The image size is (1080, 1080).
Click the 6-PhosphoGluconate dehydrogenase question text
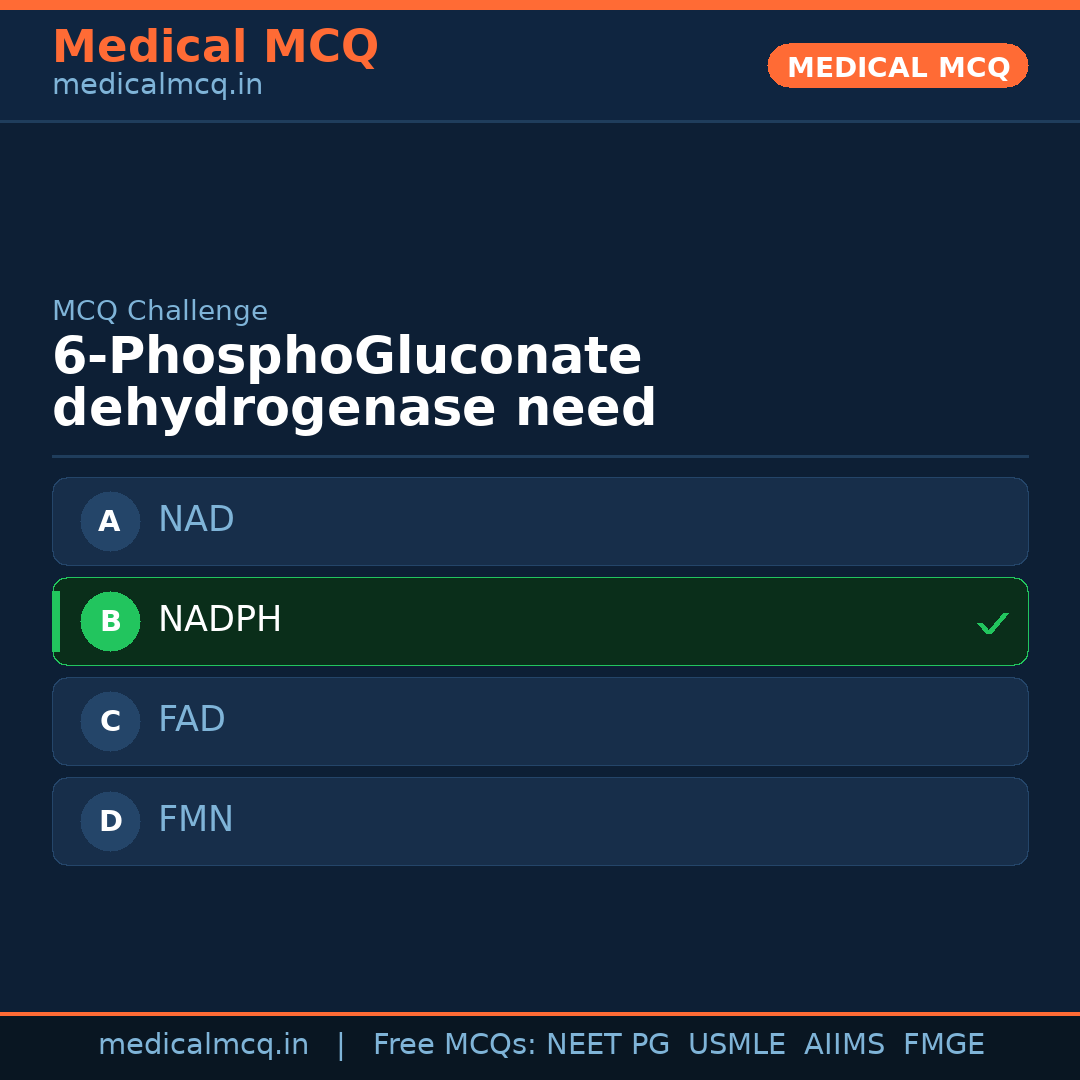pos(354,383)
